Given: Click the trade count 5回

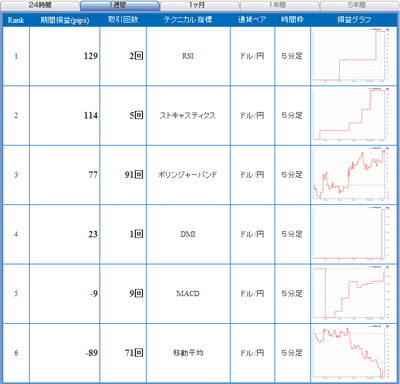Looking at the screenshot, I should (x=136, y=115).
